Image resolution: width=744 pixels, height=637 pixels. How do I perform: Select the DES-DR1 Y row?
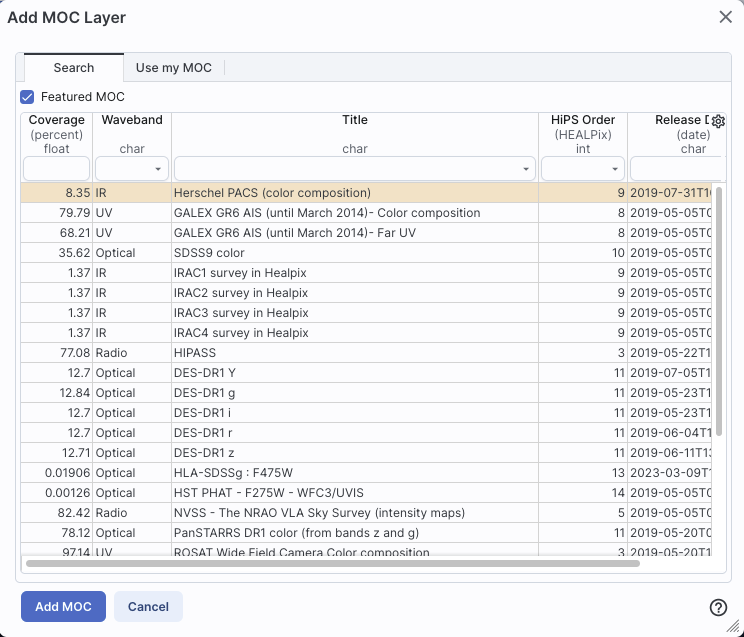click(x=366, y=373)
